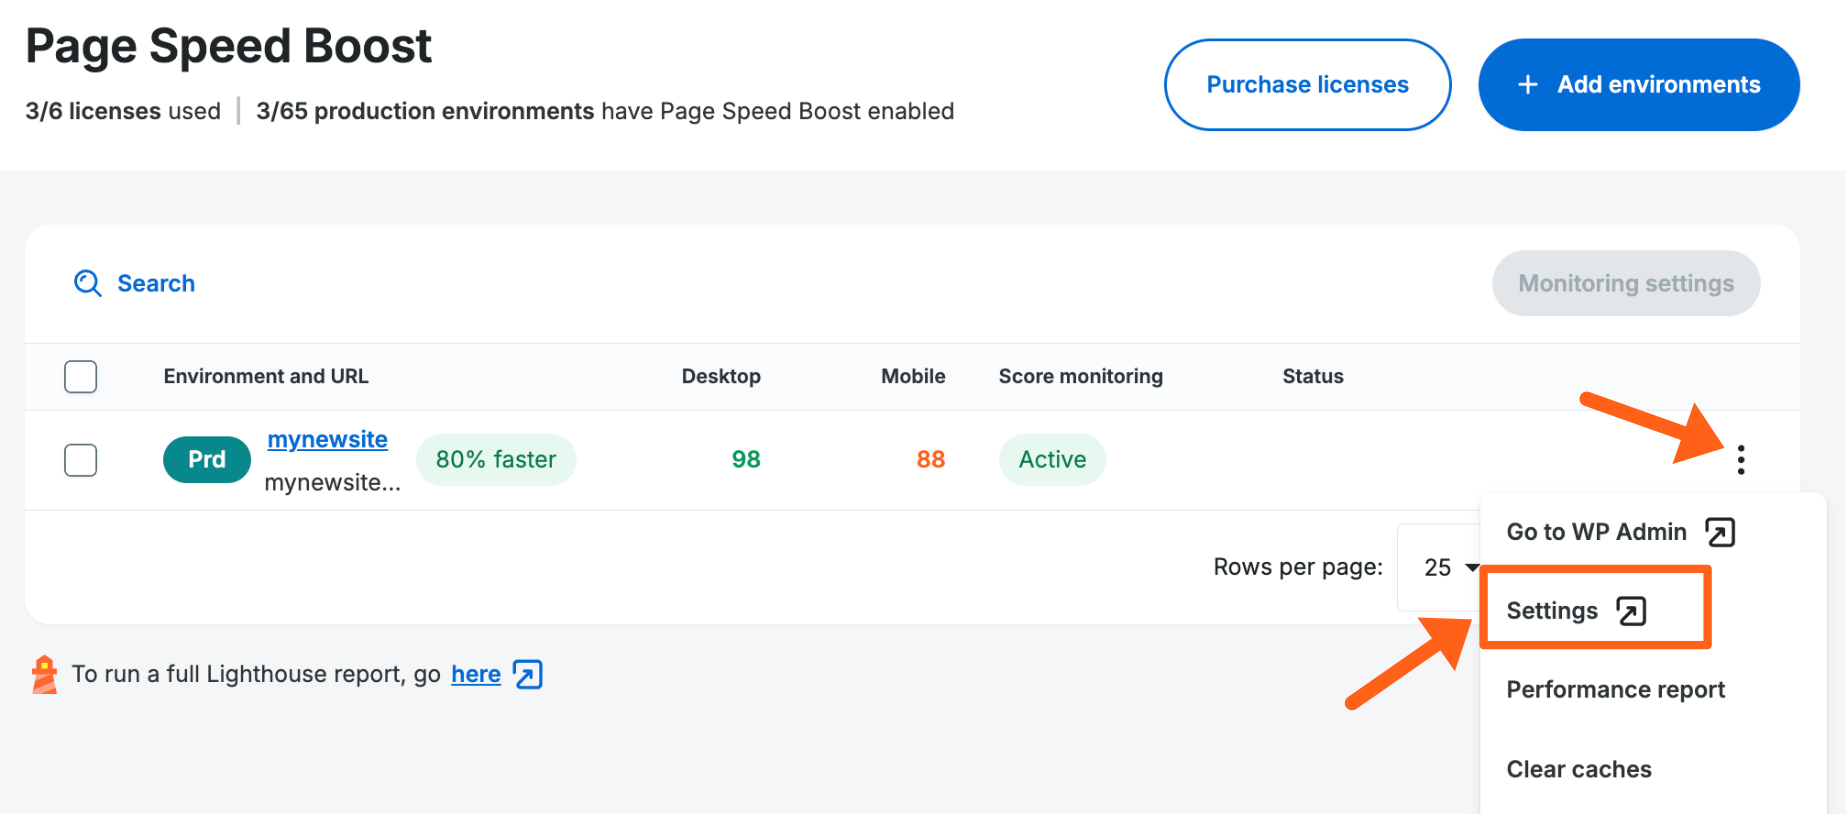Screen dimensions: 1848x814
Task: Click the '80% faster' badge
Action: click(x=496, y=460)
